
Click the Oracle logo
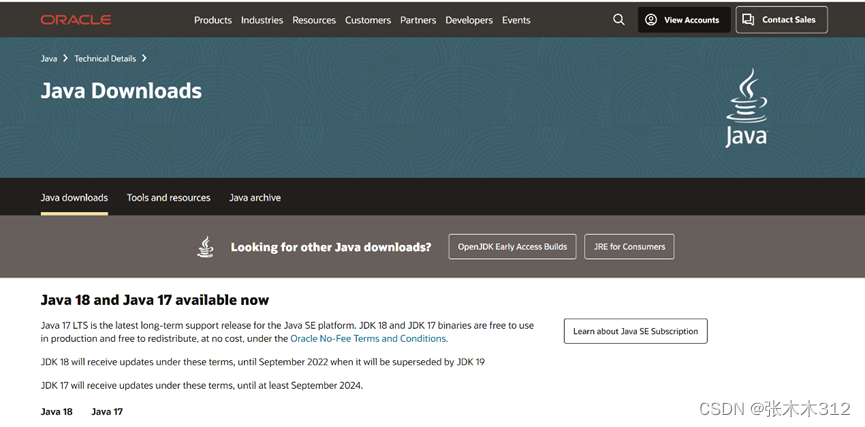click(x=76, y=20)
